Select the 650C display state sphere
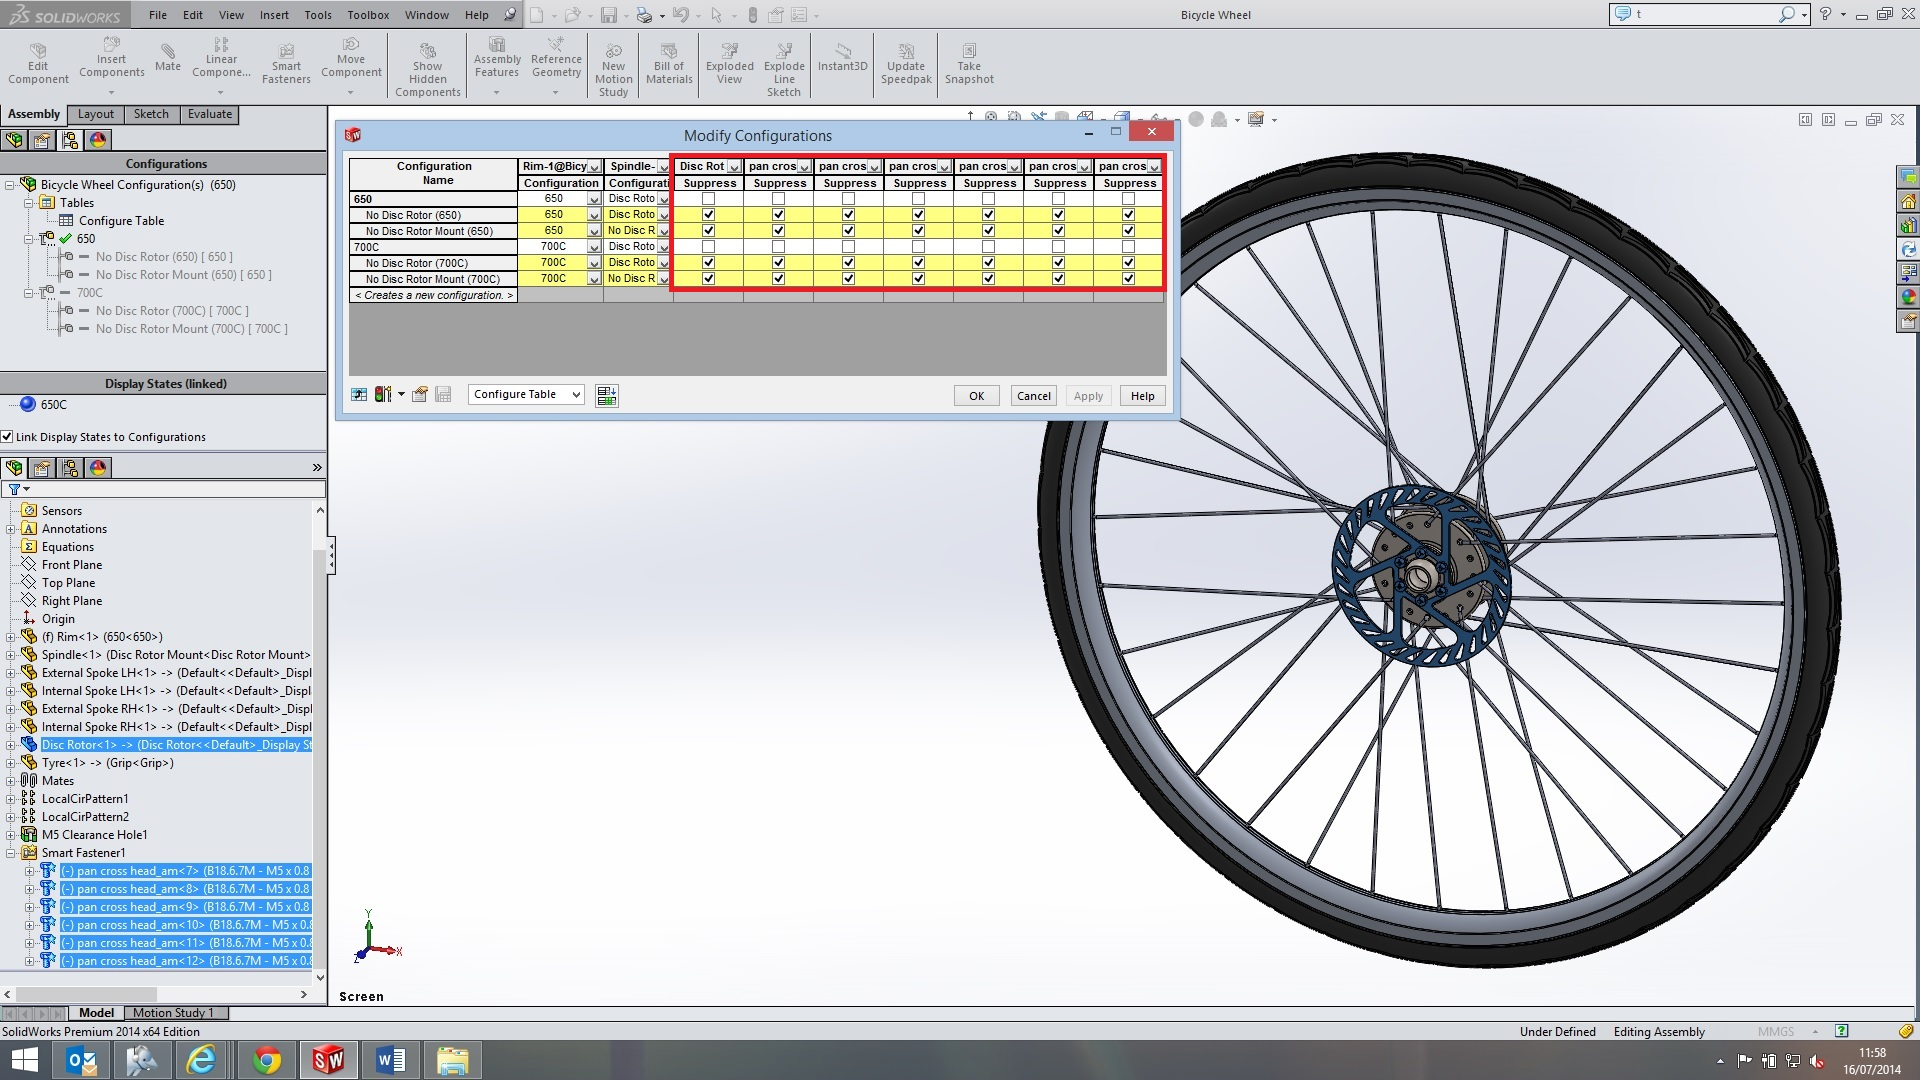The height and width of the screenshot is (1080, 1920). [x=28, y=405]
